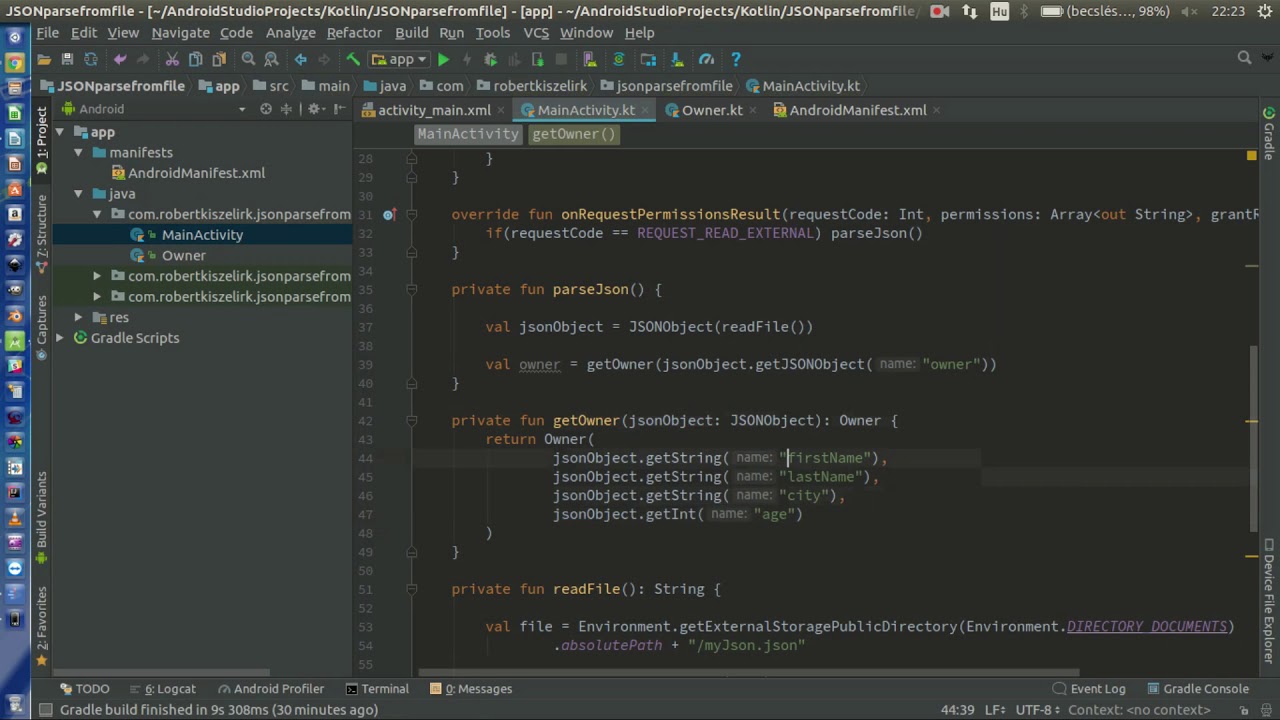
Task: Open the TODO tool window
Action: pyautogui.click(x=84, y=688)
